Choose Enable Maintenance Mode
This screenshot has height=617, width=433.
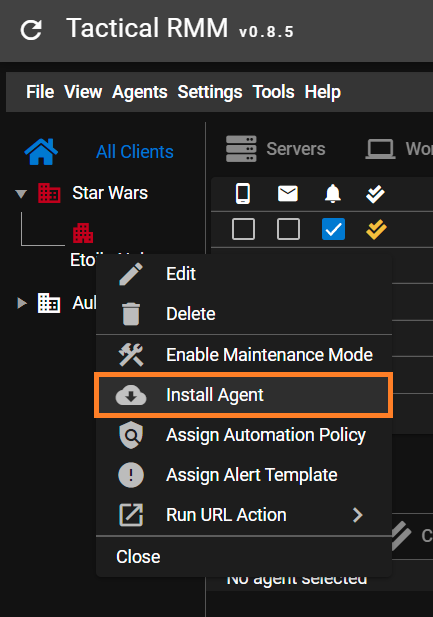[x=244, y=355]
